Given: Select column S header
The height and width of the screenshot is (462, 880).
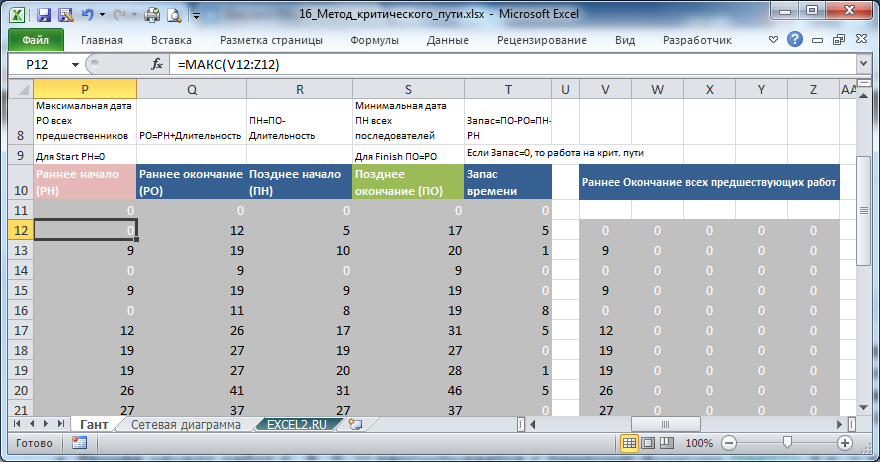Looking at the screenshot, I should pos(408,89).
